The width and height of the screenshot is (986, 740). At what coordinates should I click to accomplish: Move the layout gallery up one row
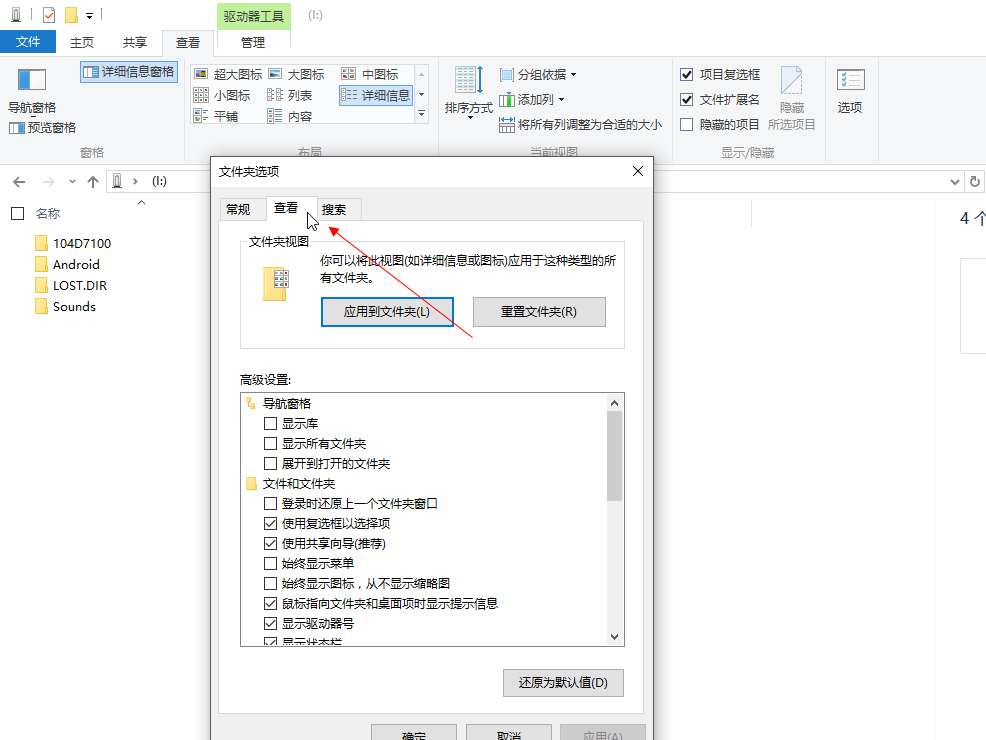point(421,74)
